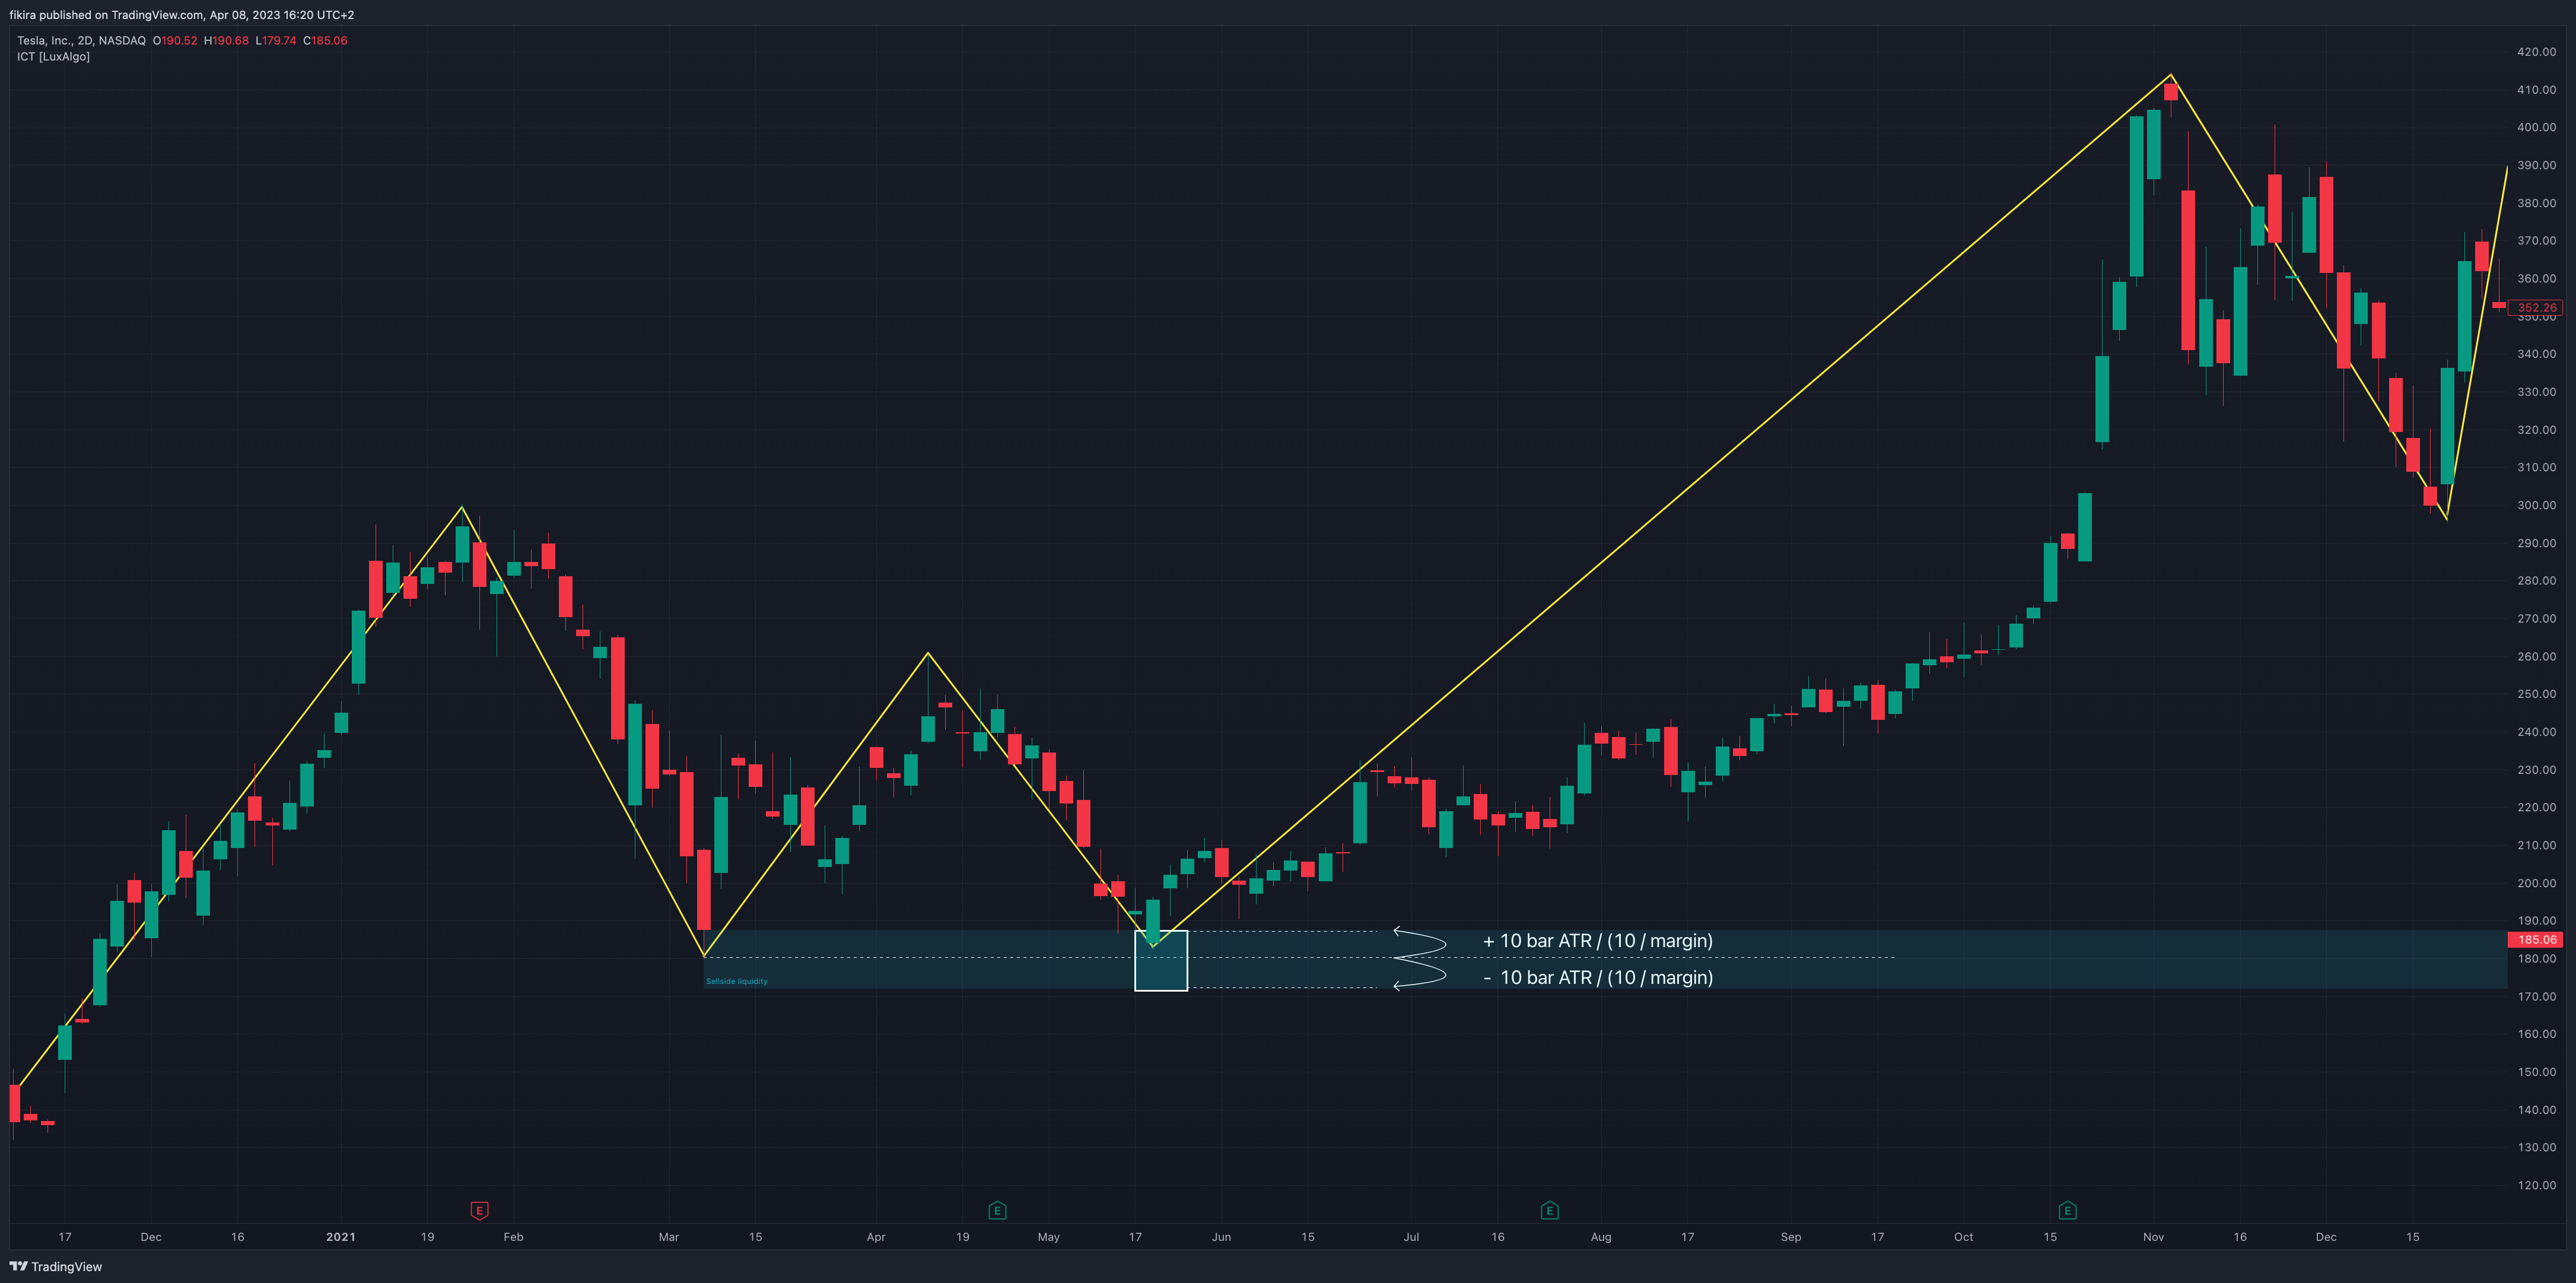
Task: Click the earnings marker before Aug
Action: tap(1550, 1211)
